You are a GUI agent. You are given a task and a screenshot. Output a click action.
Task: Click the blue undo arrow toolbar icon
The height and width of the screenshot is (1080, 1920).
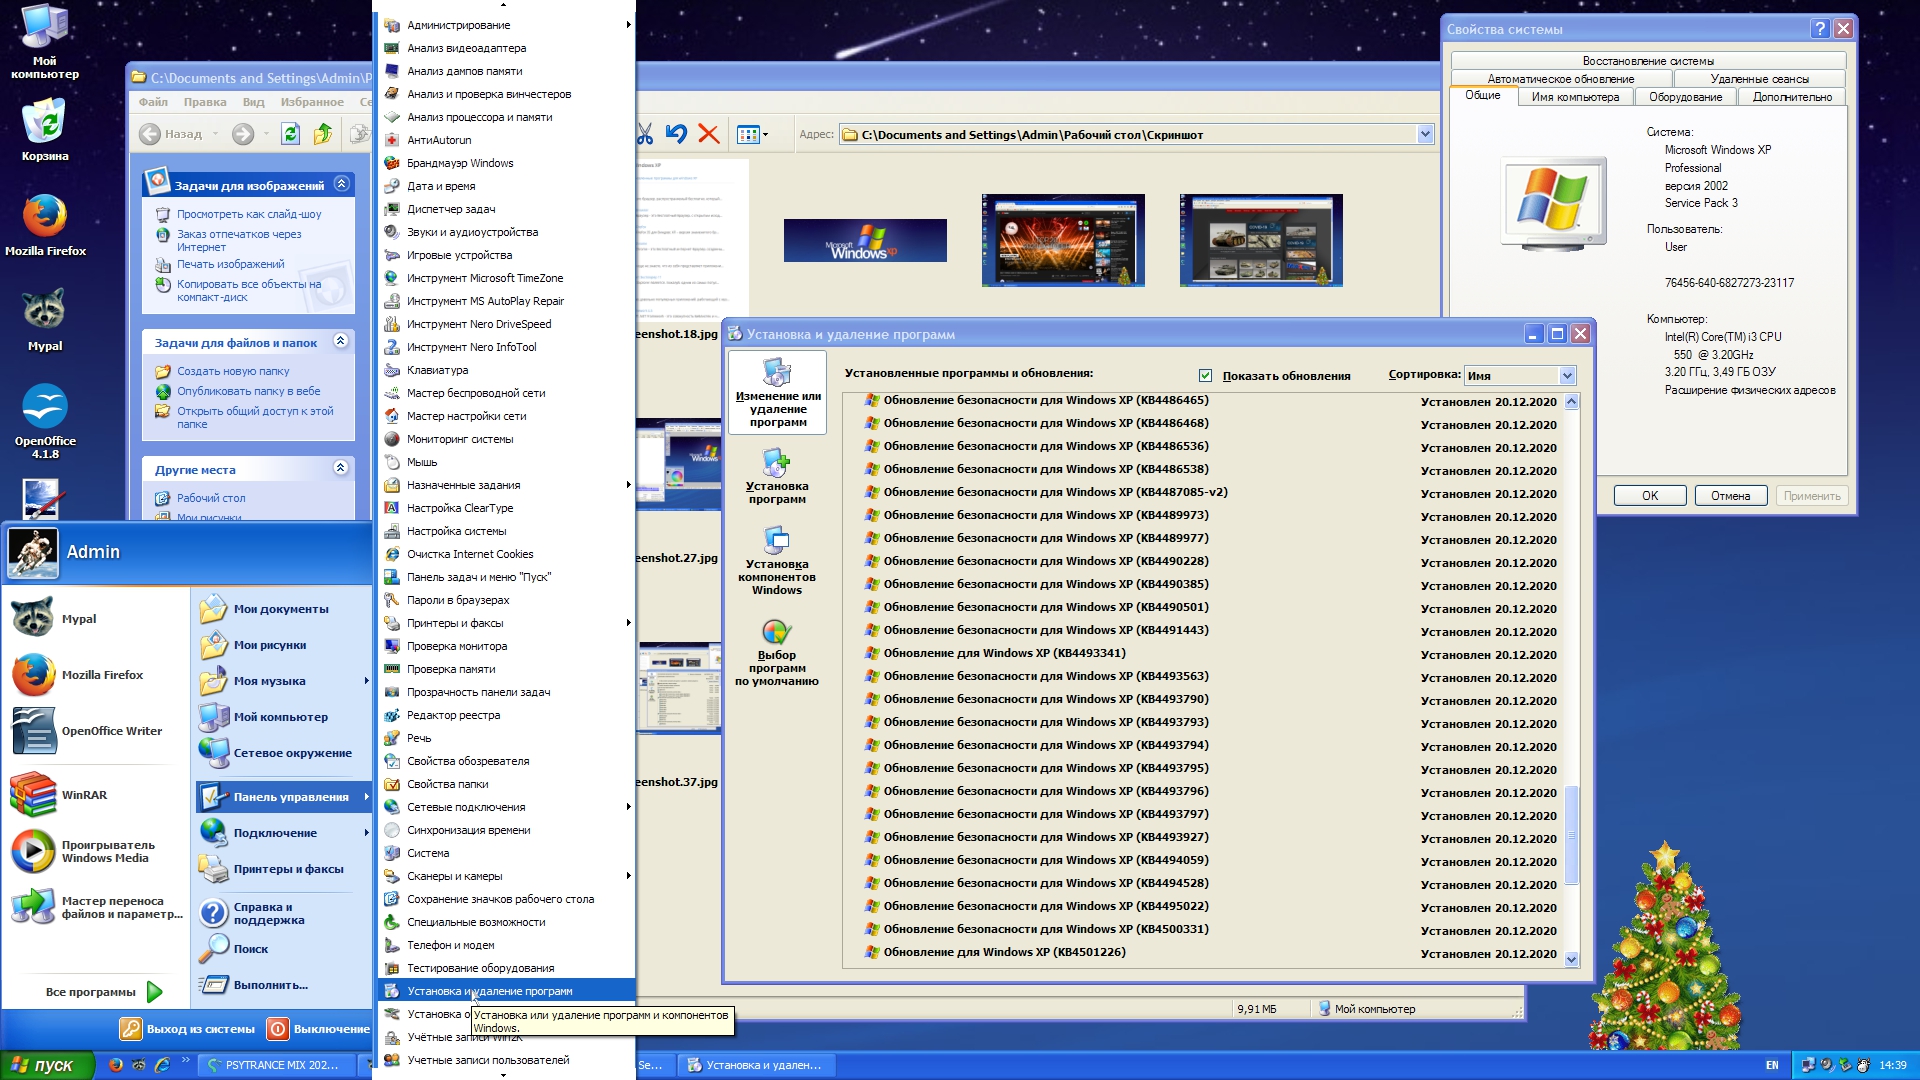pos(677,134)
